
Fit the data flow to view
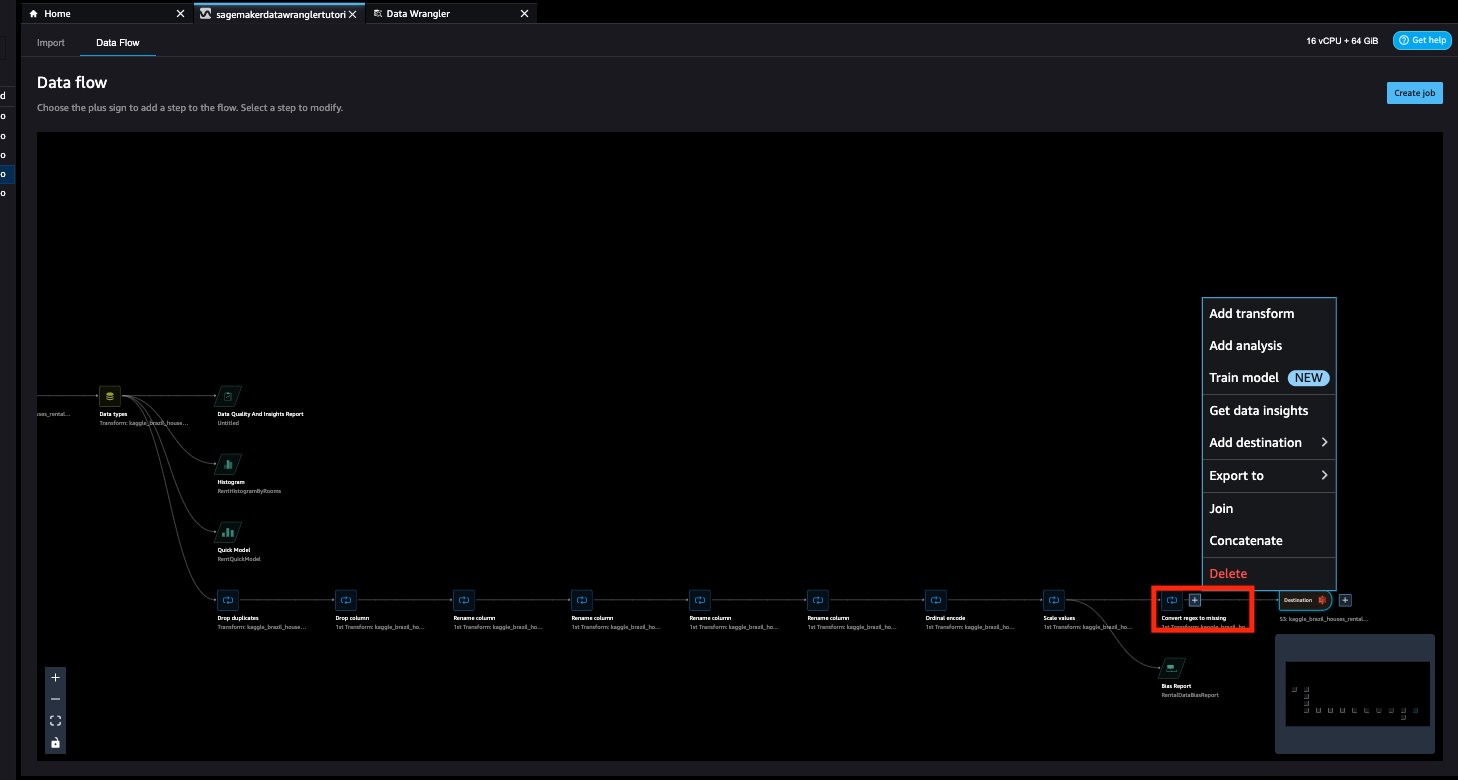click(55, 720)
